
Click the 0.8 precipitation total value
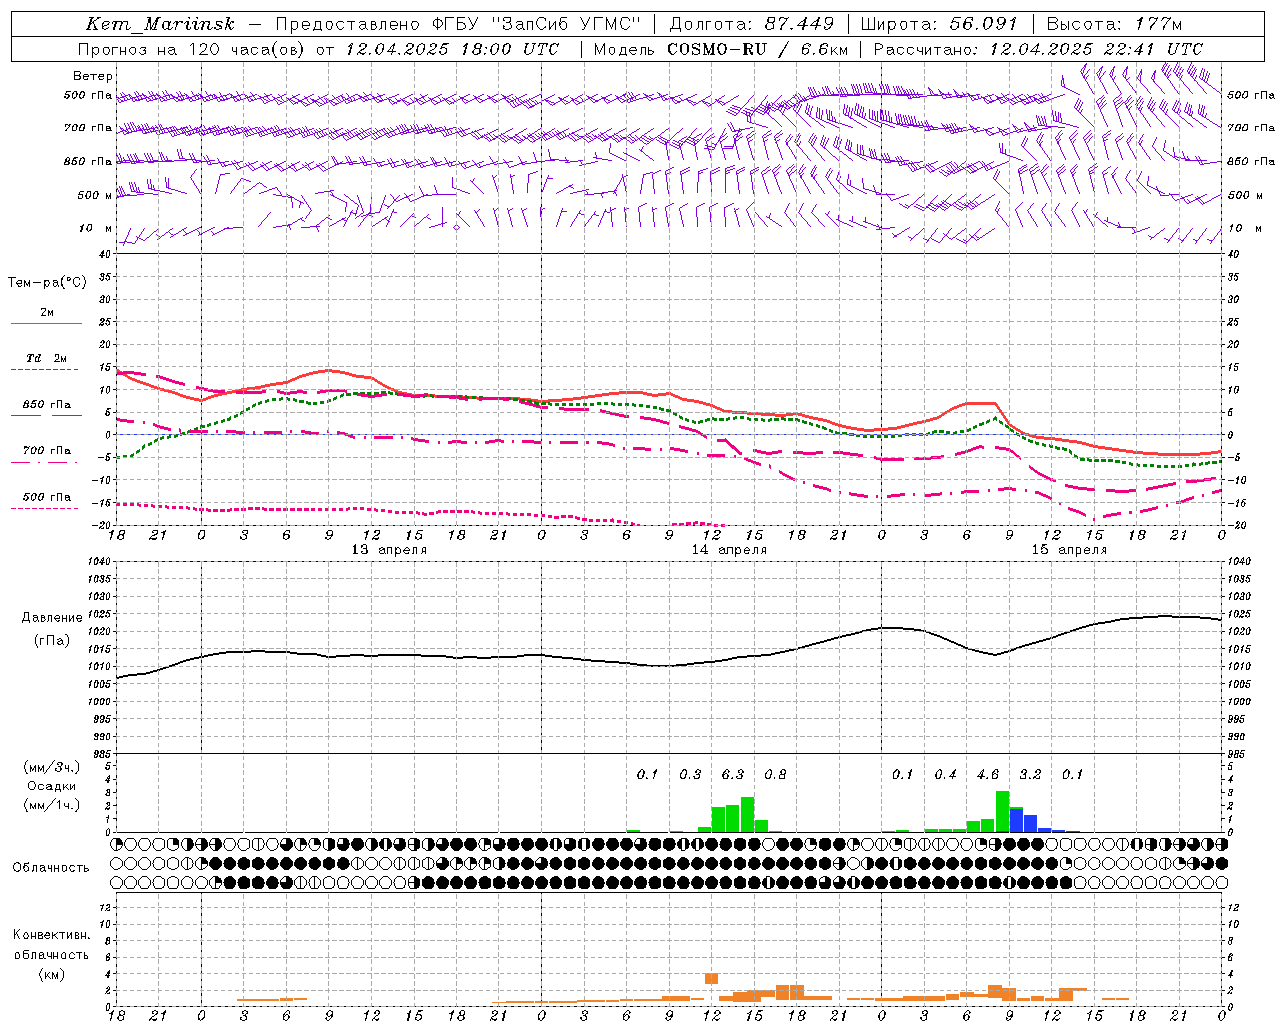pyautogui.click(x=775, y=774)
